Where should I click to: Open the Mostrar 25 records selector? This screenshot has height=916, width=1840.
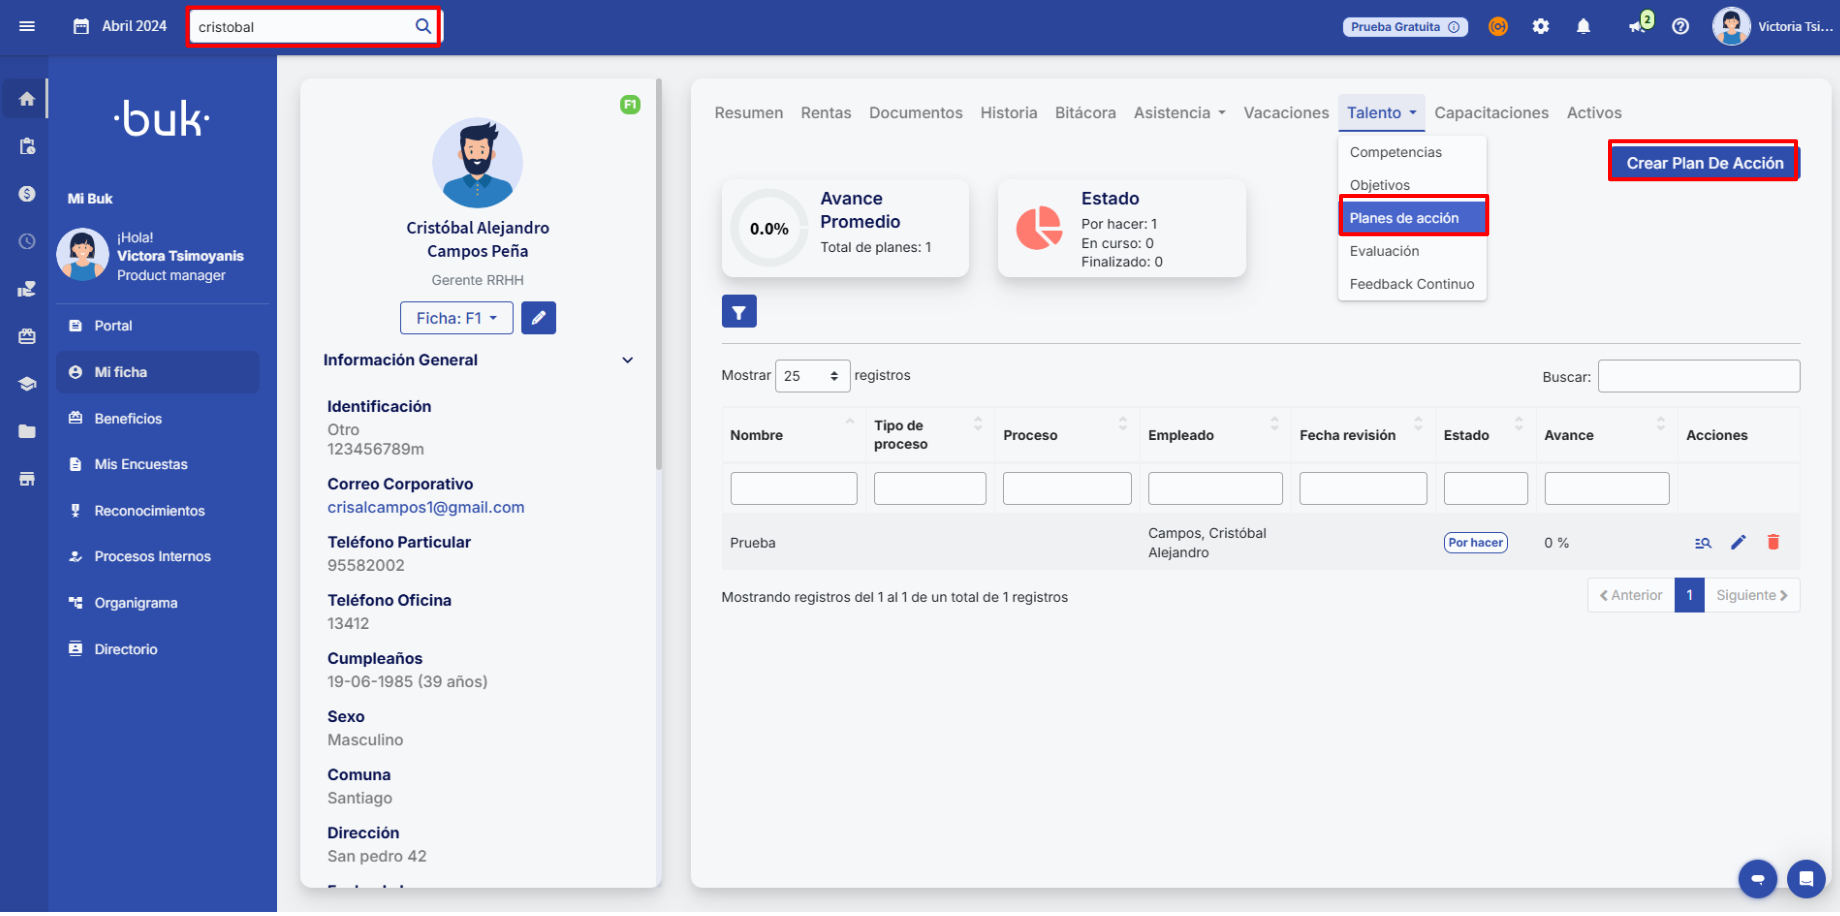coord(811,376)
